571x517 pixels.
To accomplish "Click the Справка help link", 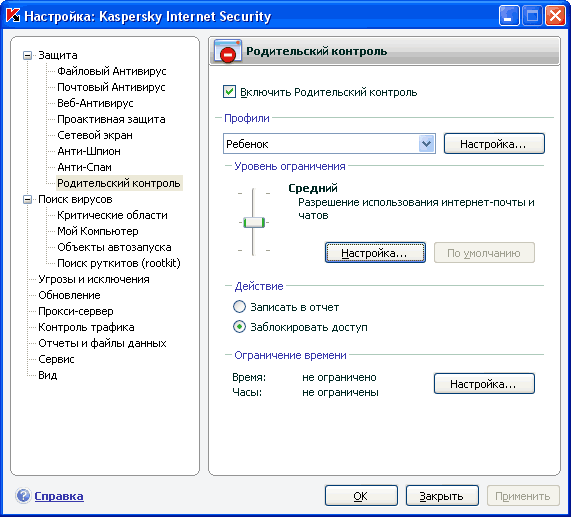I will click(x=59, y=496).
